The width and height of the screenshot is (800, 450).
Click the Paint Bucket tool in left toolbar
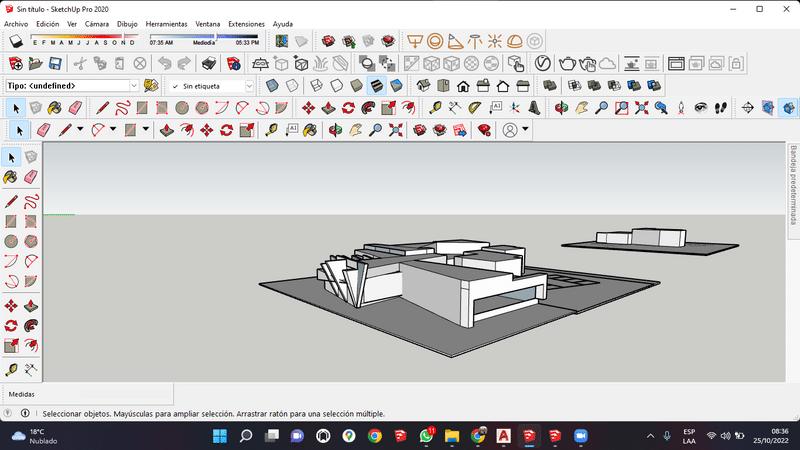tap(11, 176)
